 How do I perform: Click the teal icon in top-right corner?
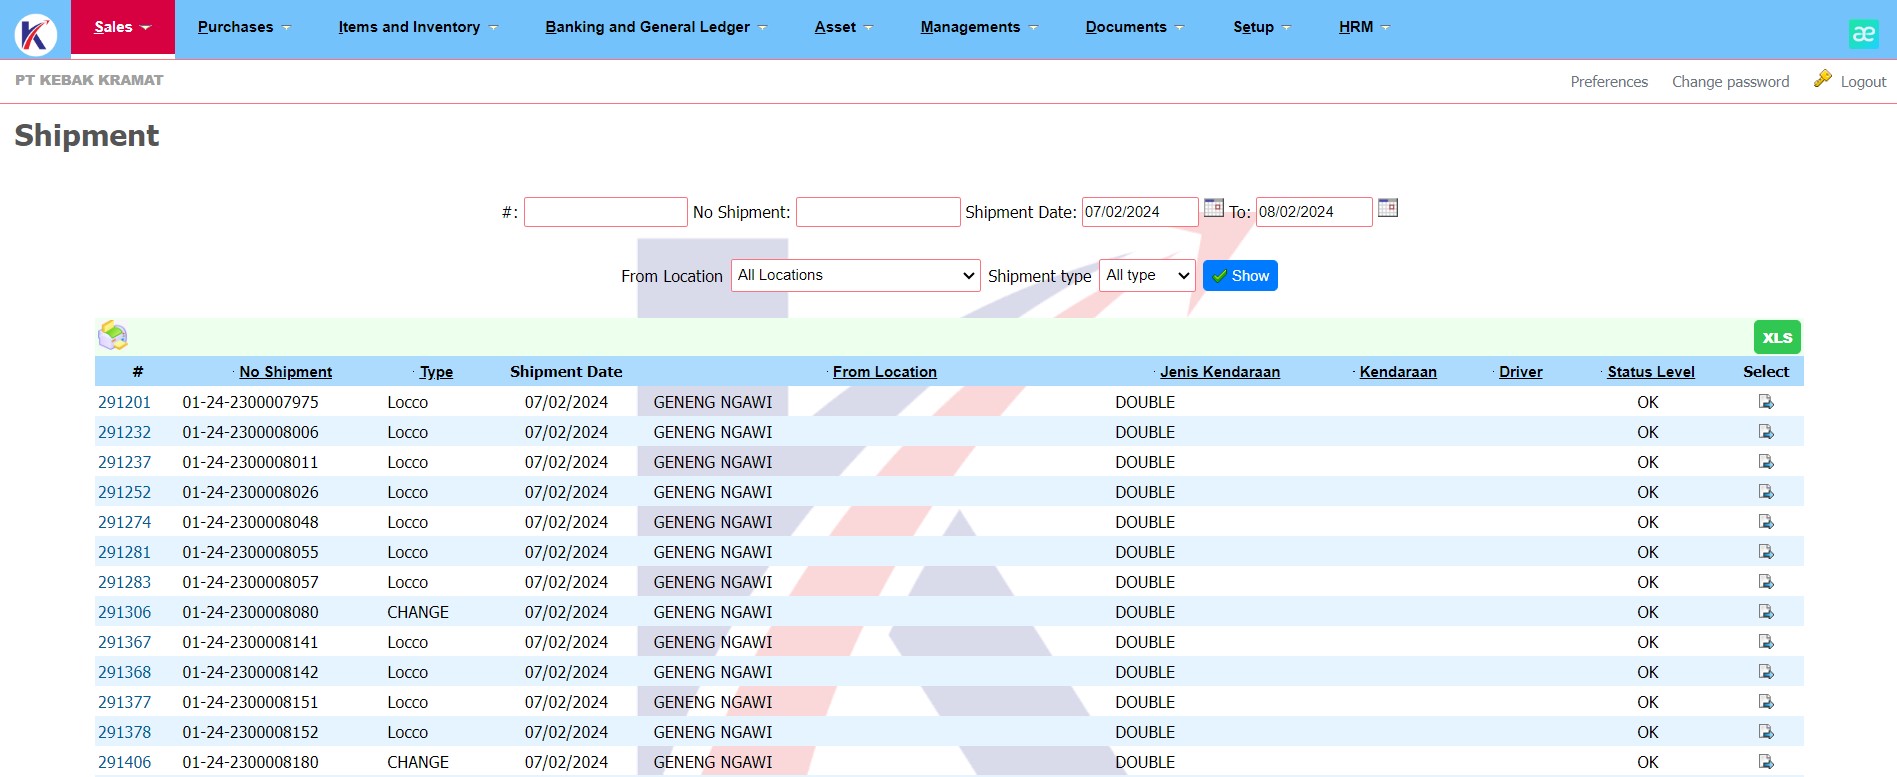click(x=1863, y=34)
